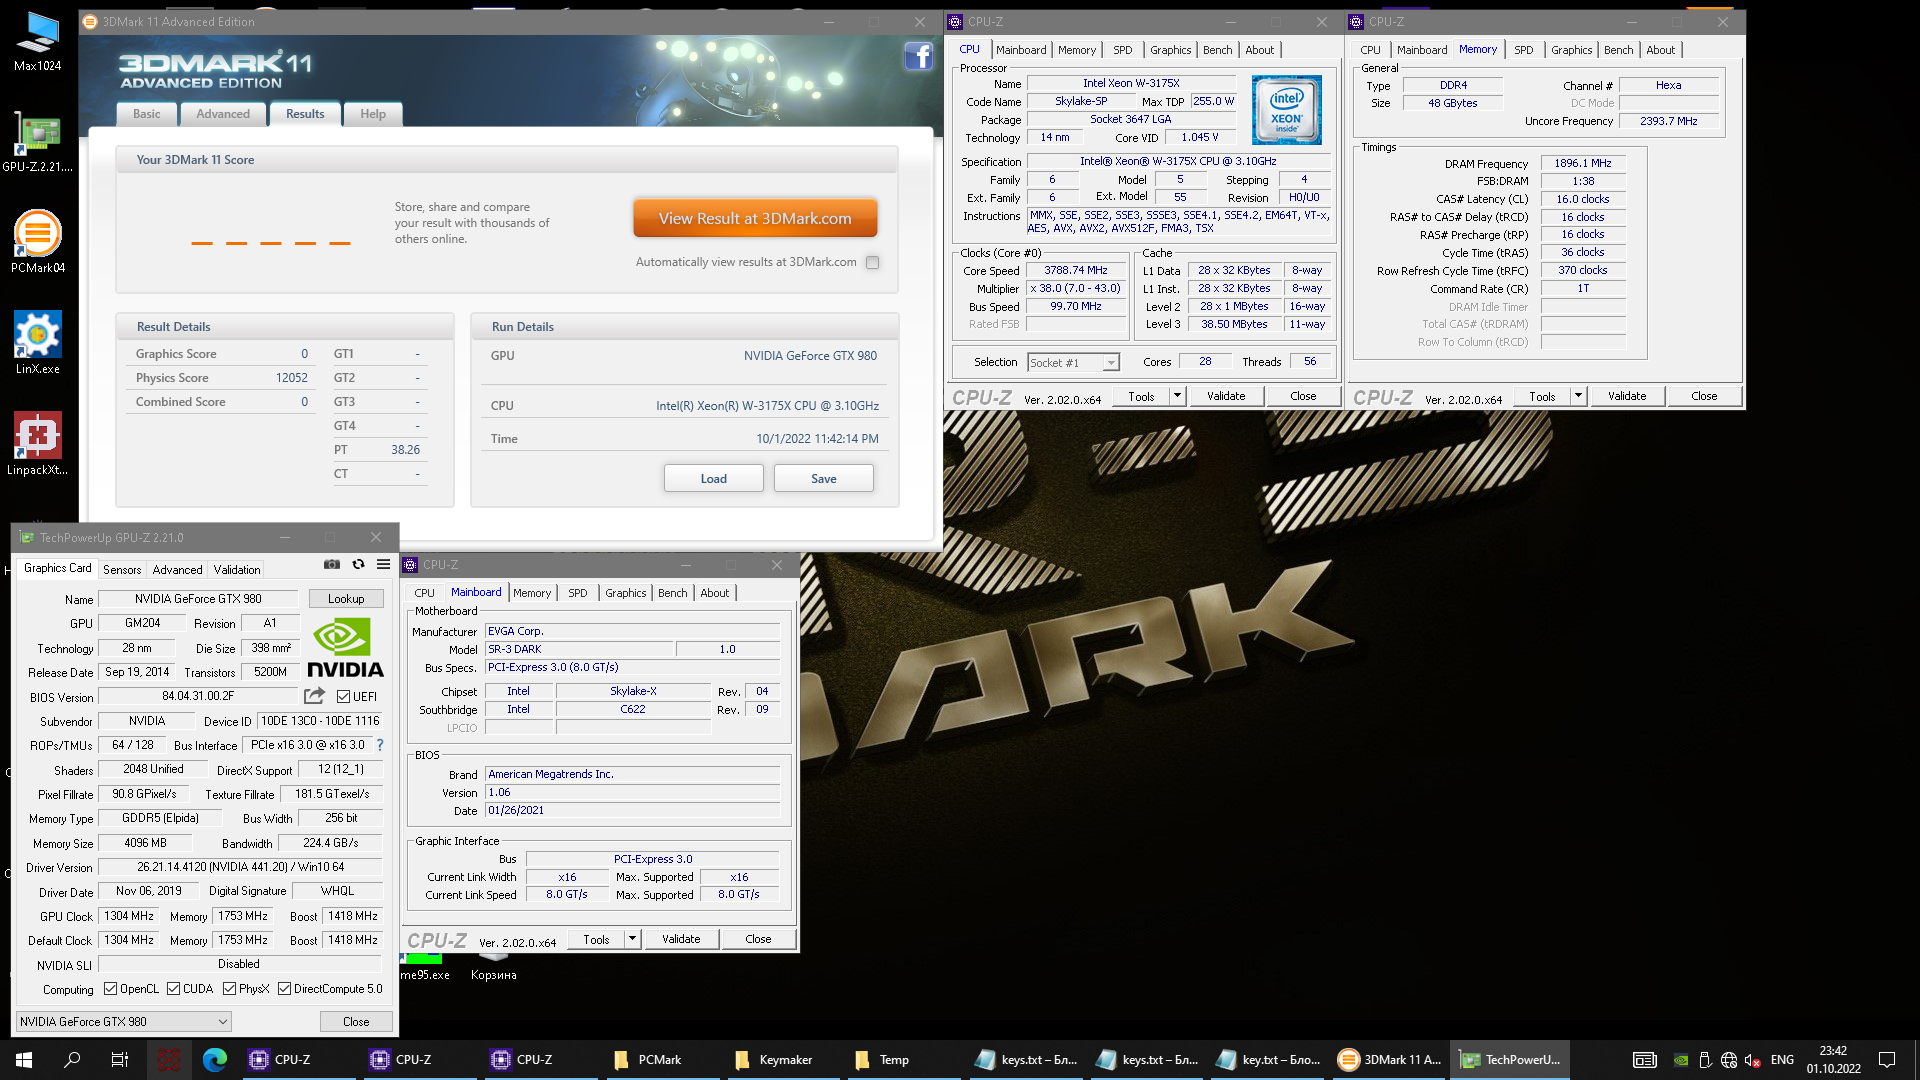Click the touch keyboard tray icon

tap(1645, 1060)
